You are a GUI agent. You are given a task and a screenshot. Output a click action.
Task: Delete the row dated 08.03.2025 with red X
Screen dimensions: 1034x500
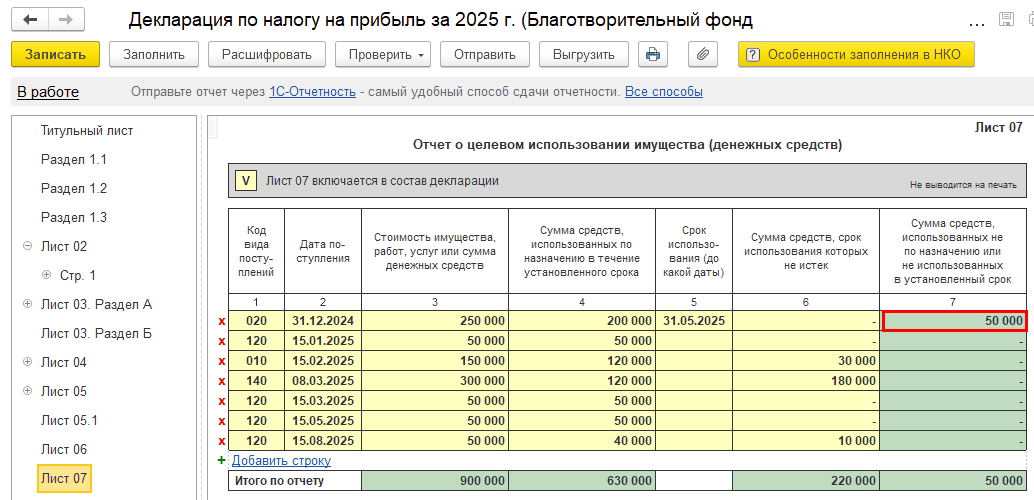(x=222, y=381)
